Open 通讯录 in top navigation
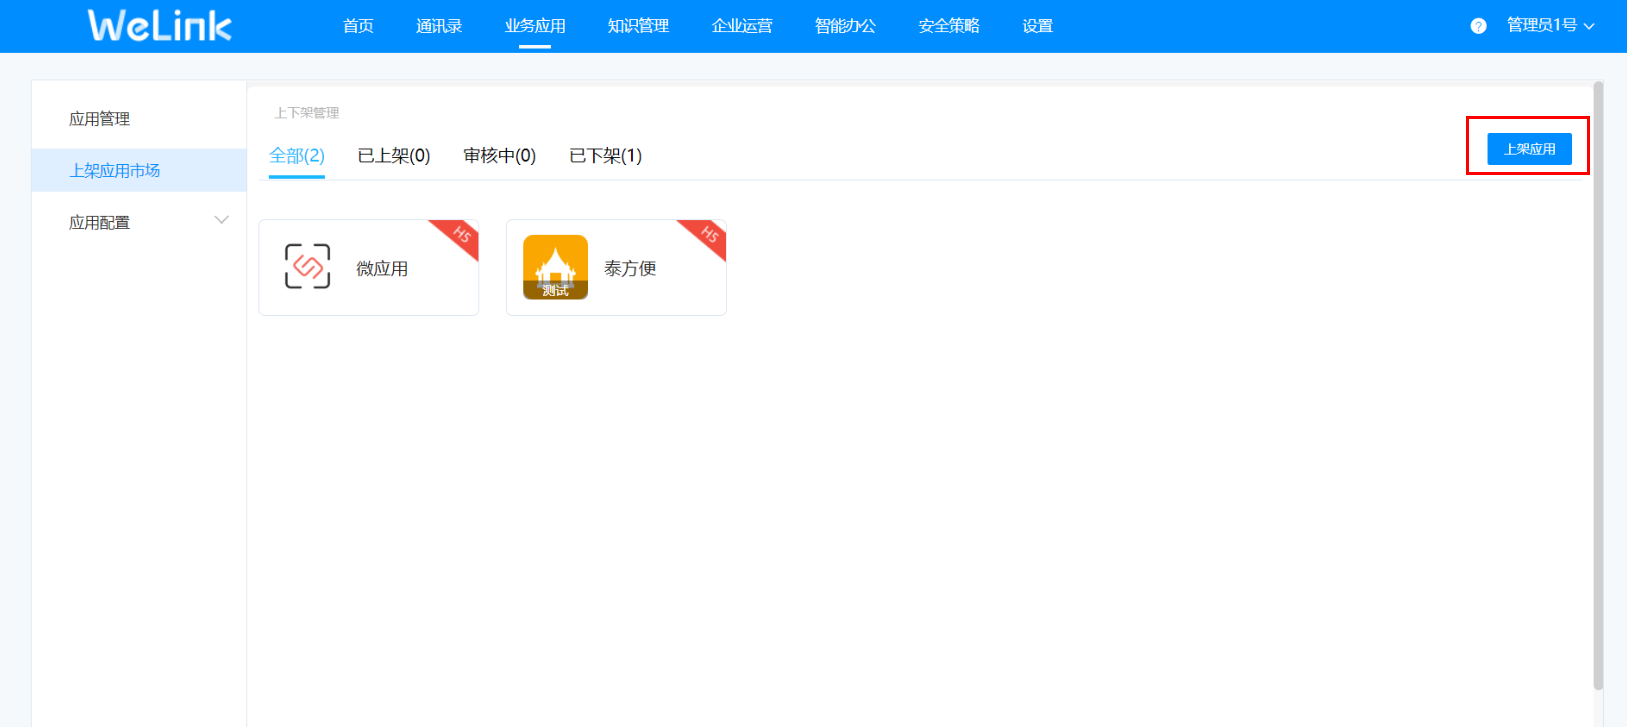The image size is (1627, 727). pos(439,26)
